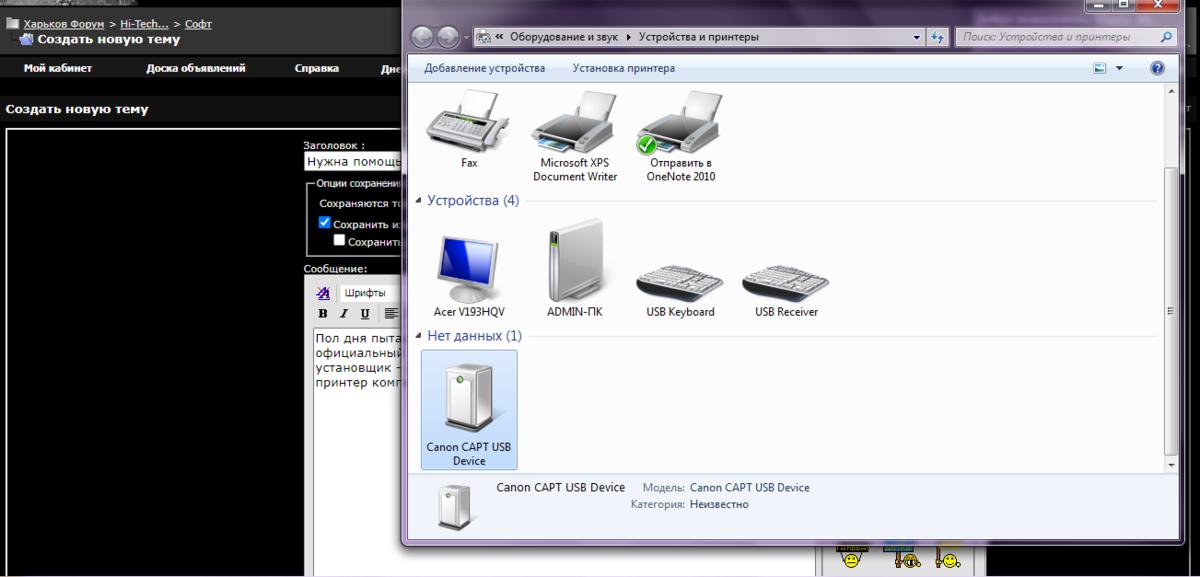Select the USB Receiver device icon
This screenshot has height=577, width=1200.
point(787,281)
